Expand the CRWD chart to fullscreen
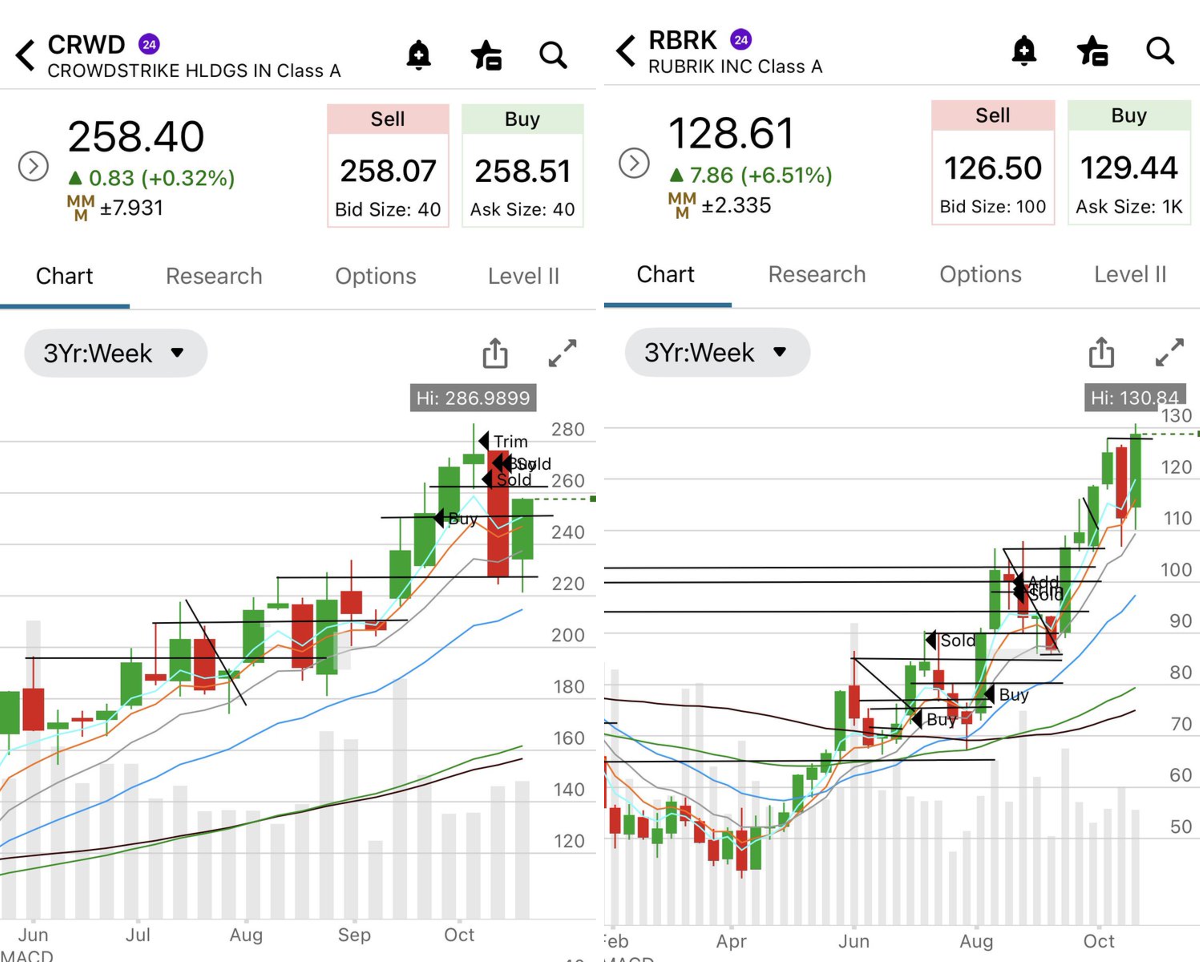 click(x=563, y=353)
